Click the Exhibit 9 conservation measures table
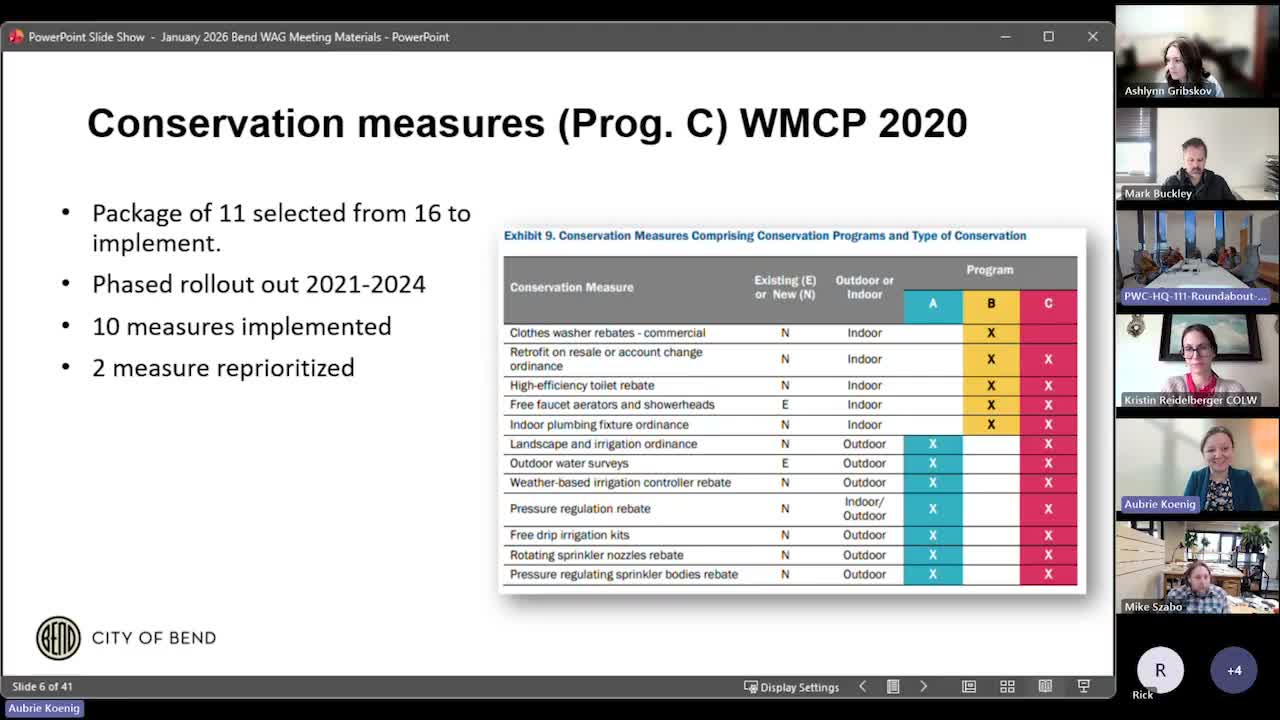The height and width of the screenshot is (720, 1280). click(x=790, y=410)
